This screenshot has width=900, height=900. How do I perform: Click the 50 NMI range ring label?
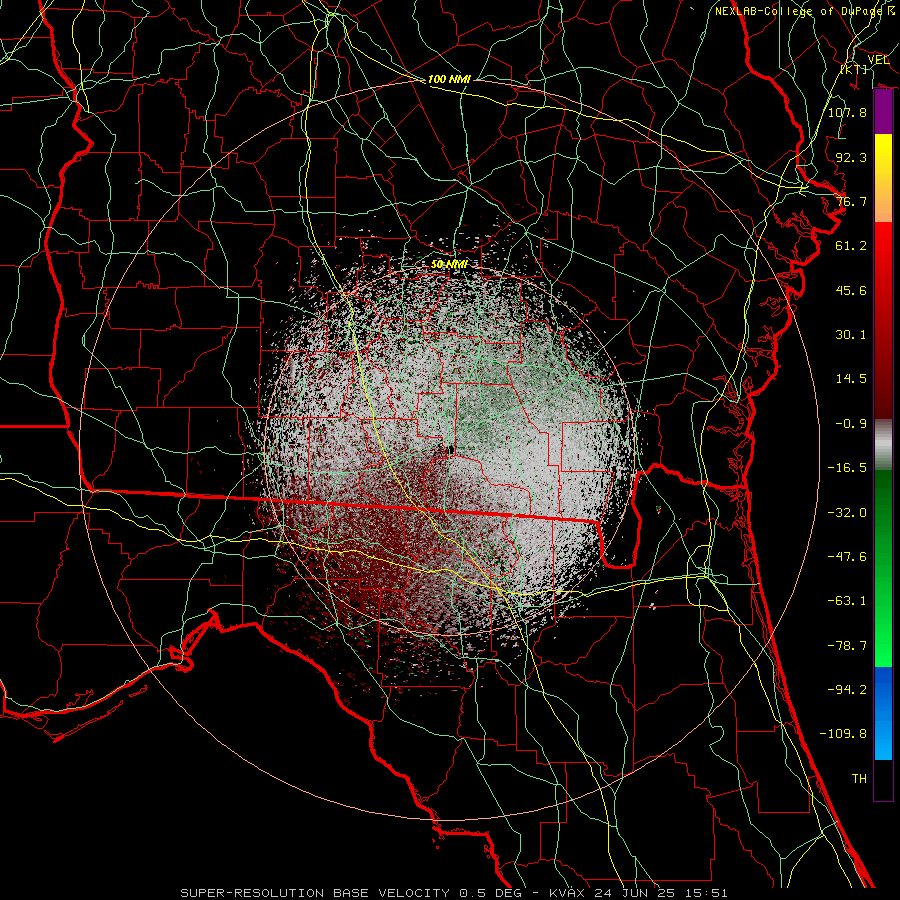[449, 264]
